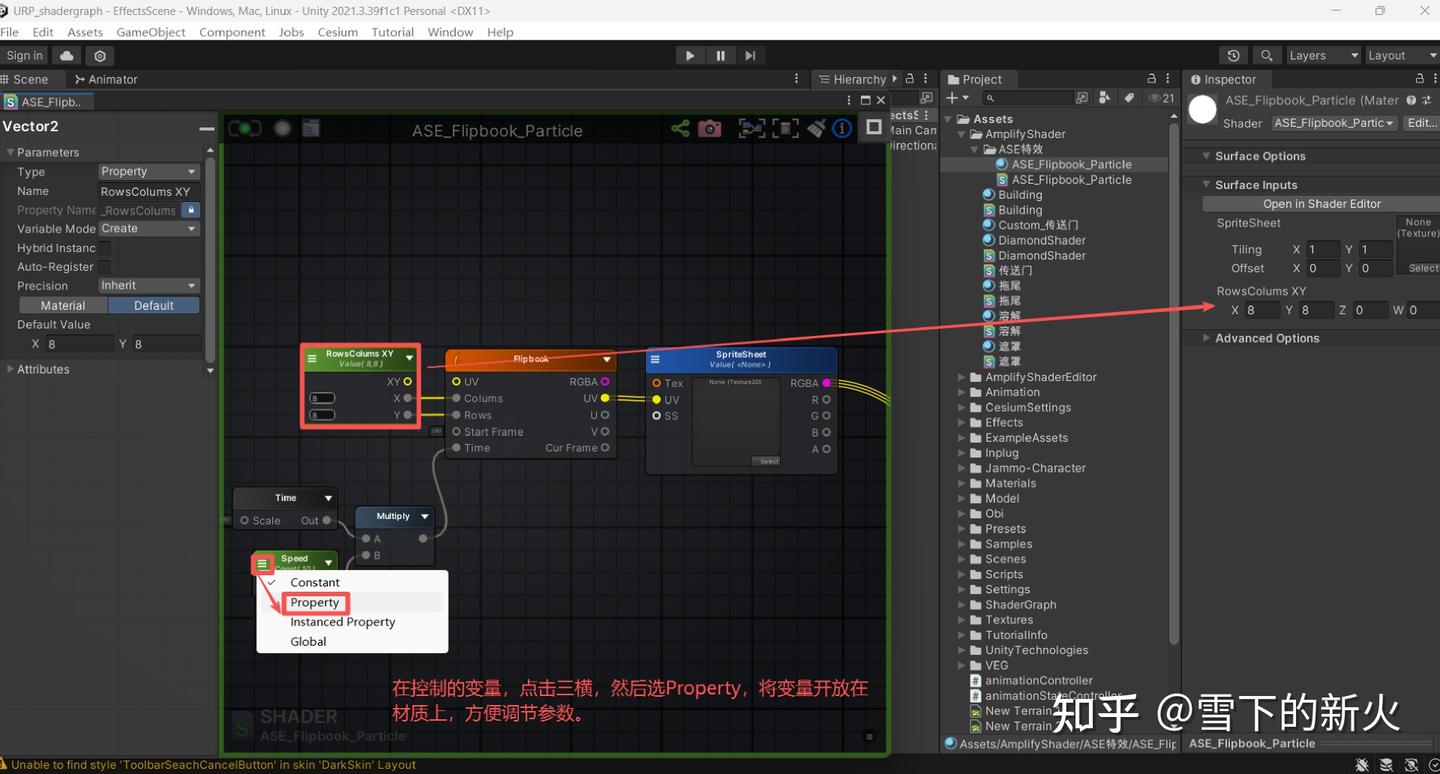
Task: Click the broom clean-unused-nodes icon
Action: pos(815,129)
